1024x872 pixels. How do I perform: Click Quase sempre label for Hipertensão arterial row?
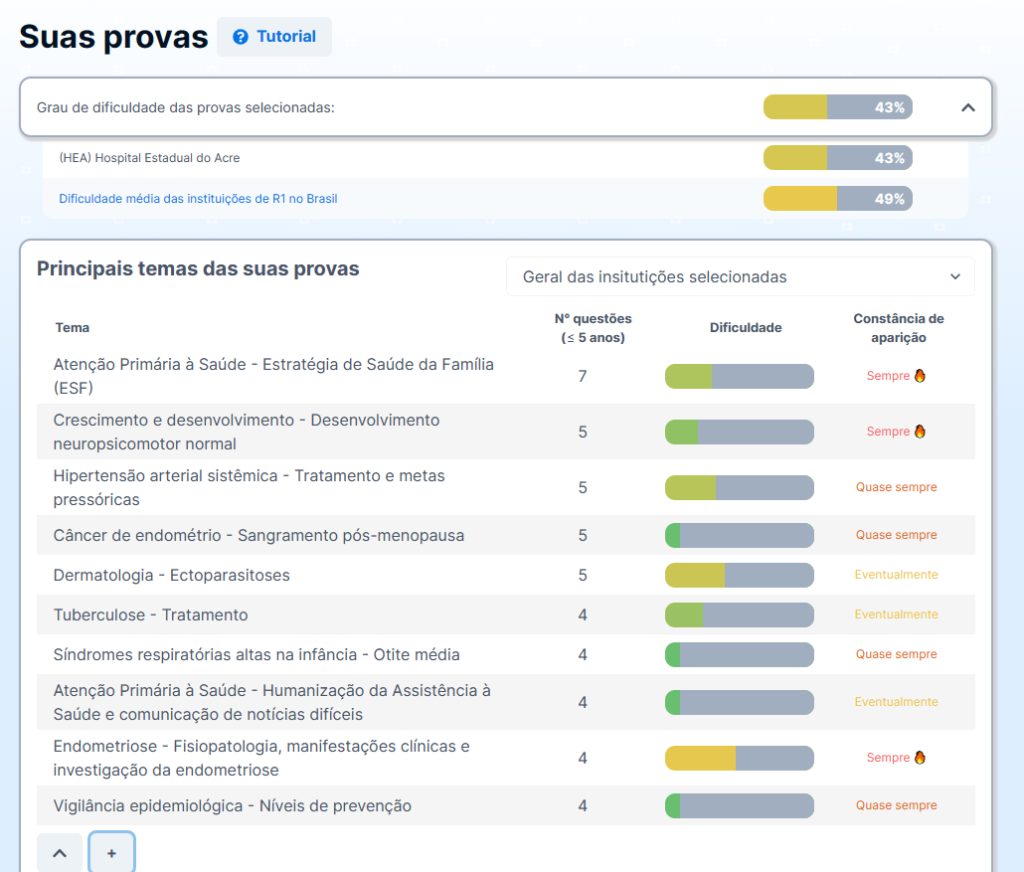896,488
